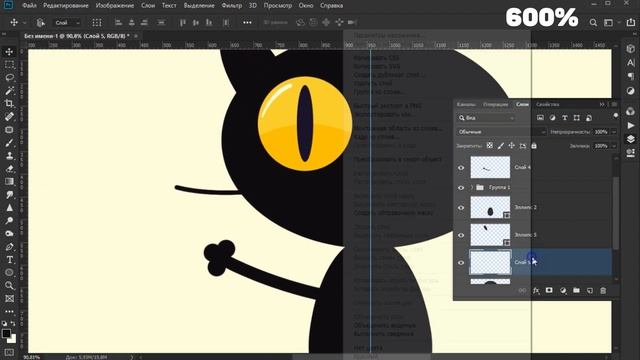Select the Brush tool
640x360 pixels.
click(x=9, y=143)
